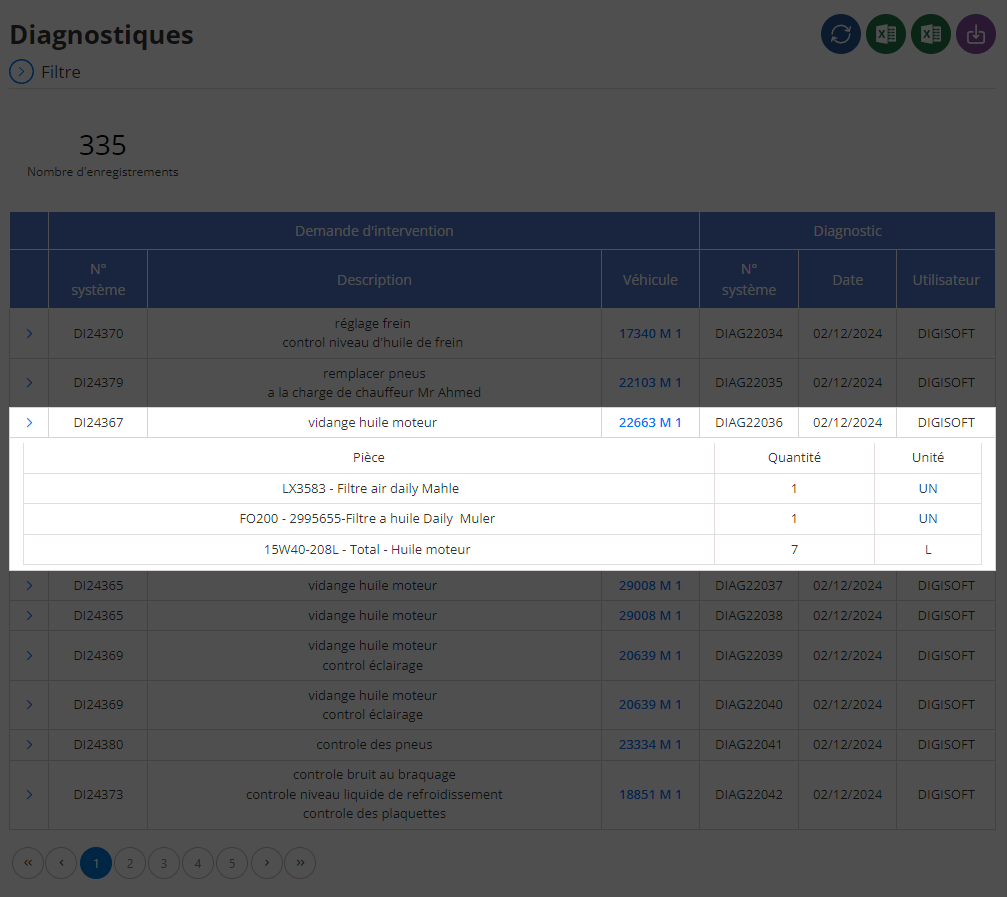This screenshot has width=1007, height=897.
Task: Expand row DI24380 details
Action: pyautogui.click(x=30, y=745)
